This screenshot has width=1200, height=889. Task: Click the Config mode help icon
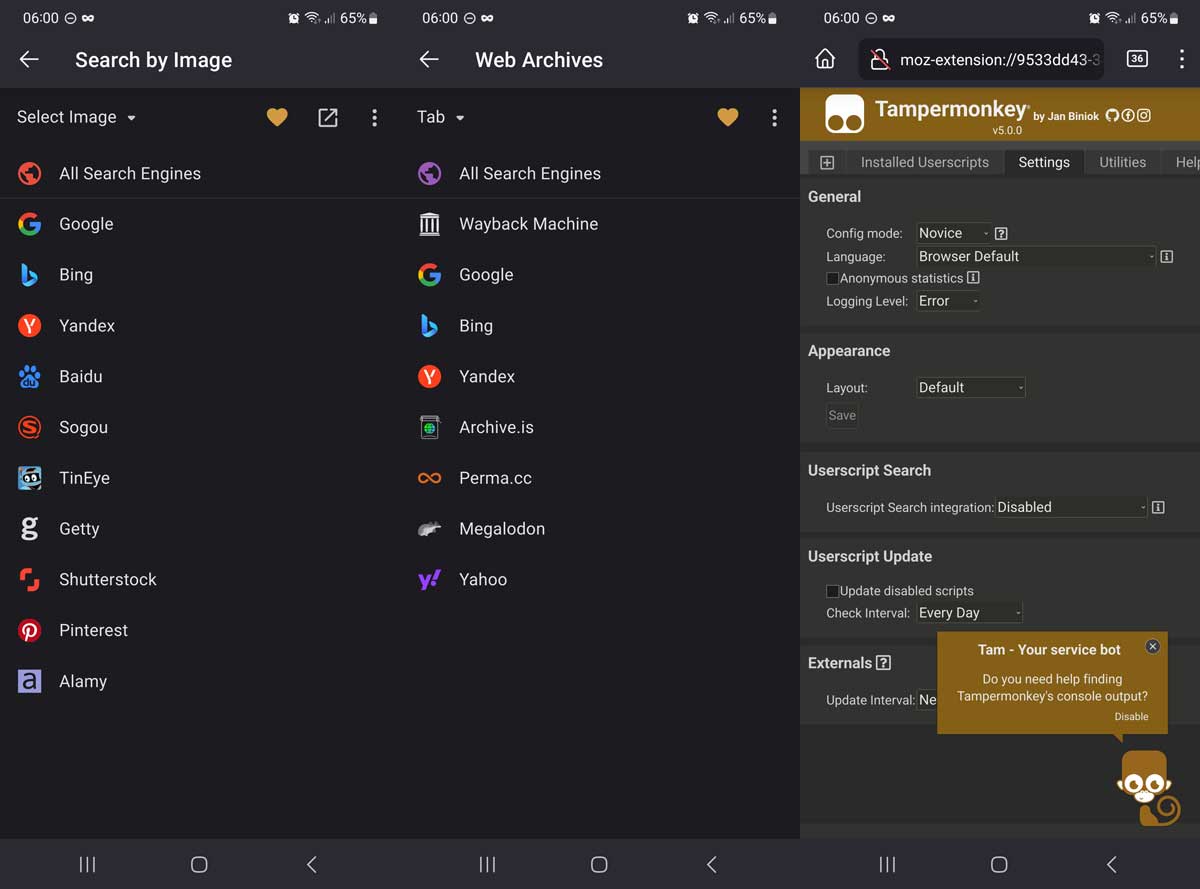click(1001, 234)
